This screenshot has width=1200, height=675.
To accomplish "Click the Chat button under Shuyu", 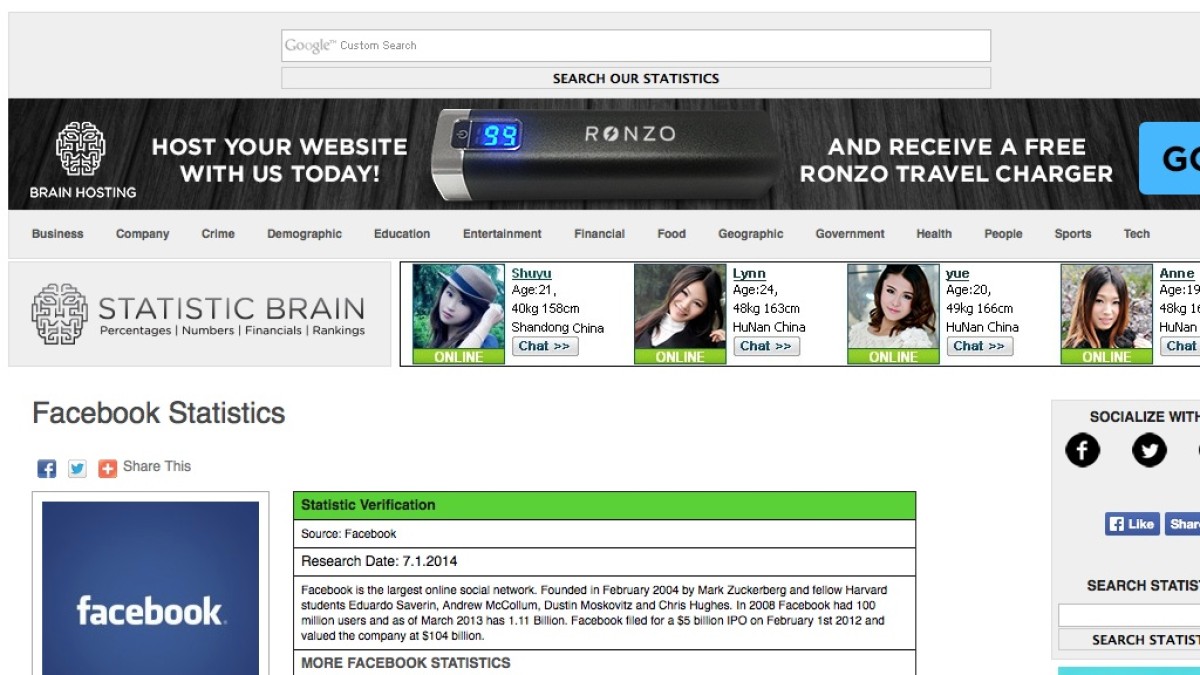I will click(545, 346).
